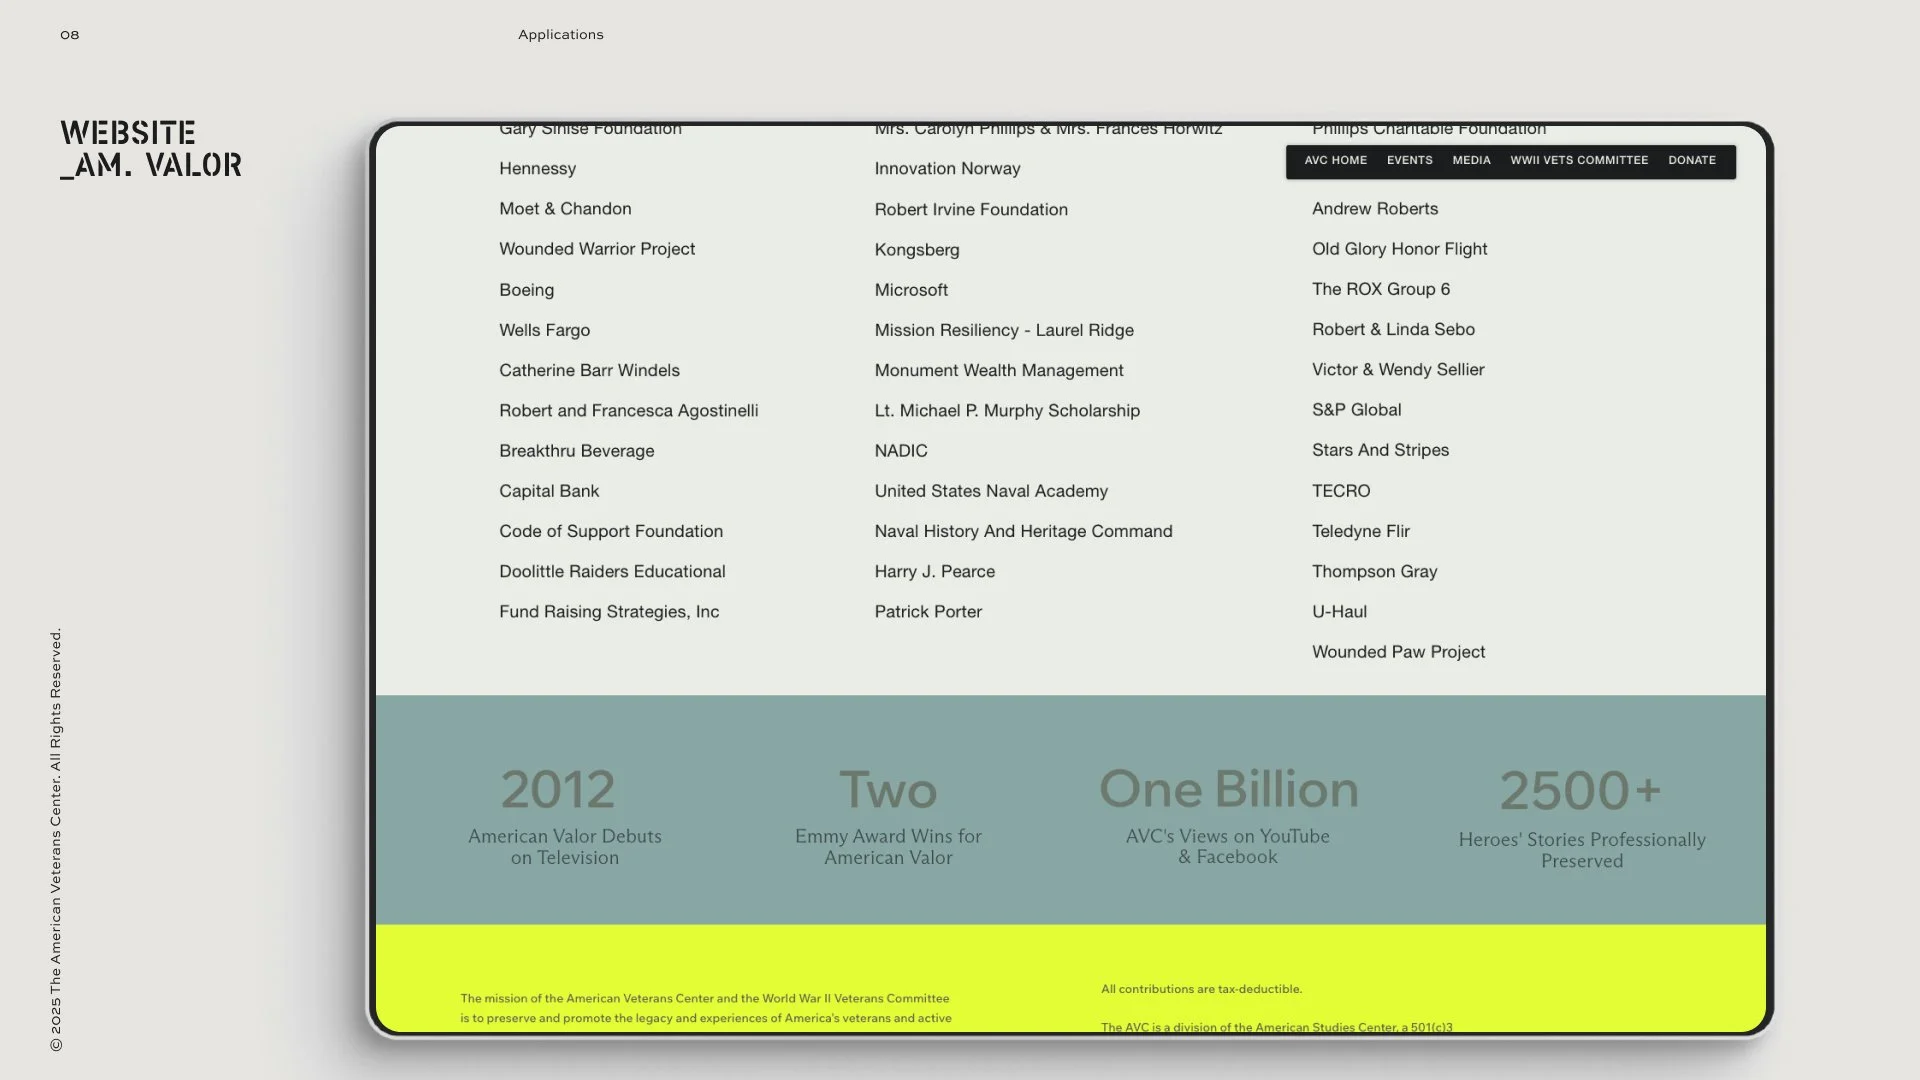The width and height of the screenshot is (1920, 1080).
Task: Select Catherine Barr Windels
Action: point(589,370)
